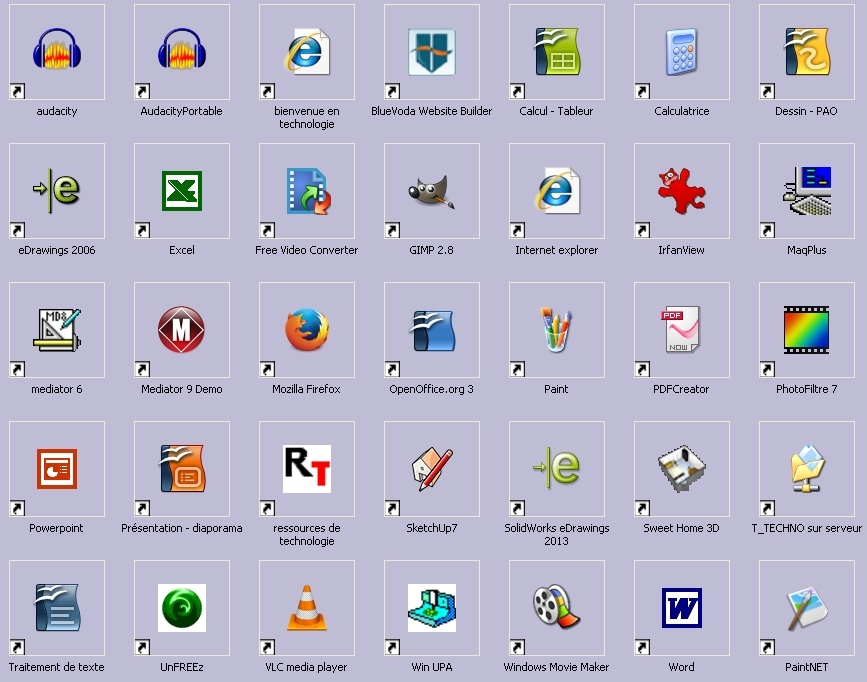Click the "Win UPA" label text
867x682 pixels.
[x=432, y=667]
